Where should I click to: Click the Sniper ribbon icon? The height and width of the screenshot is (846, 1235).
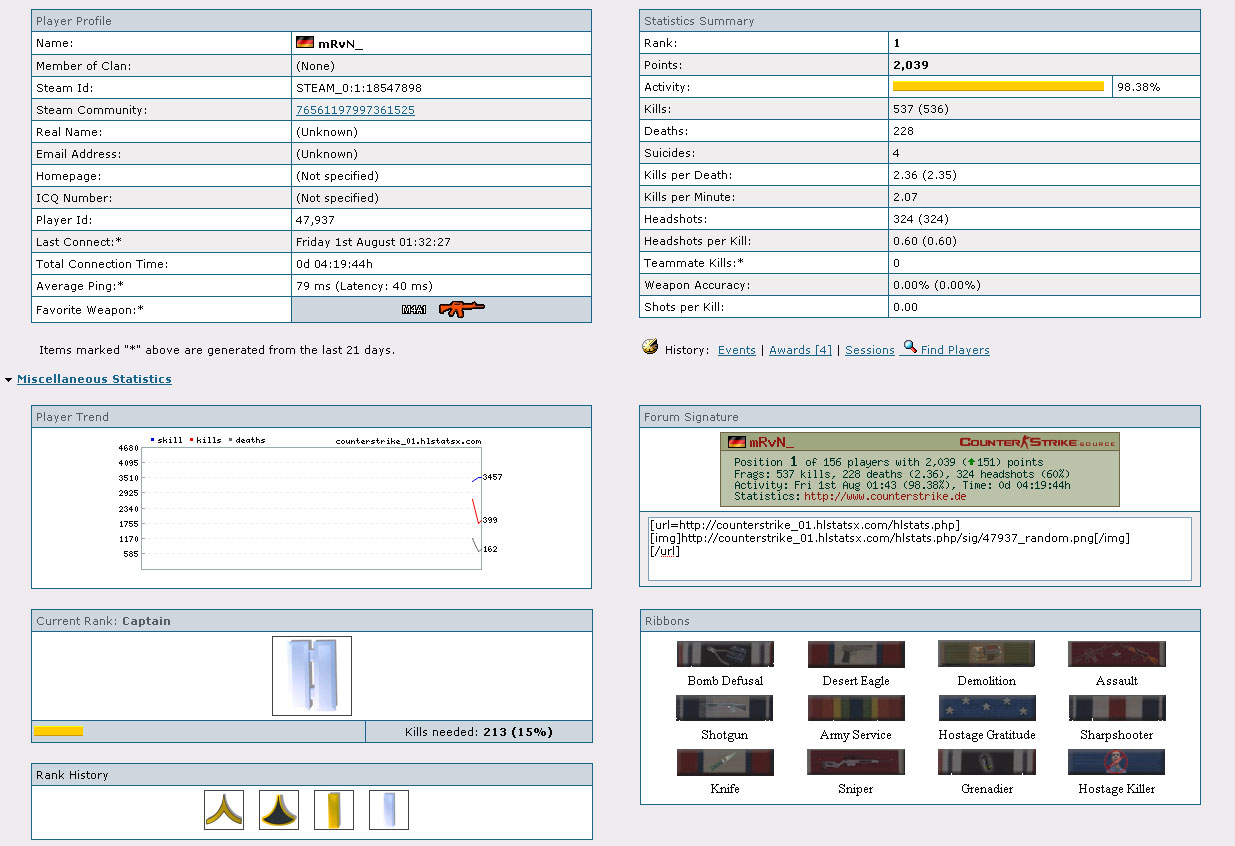[856, 763]
